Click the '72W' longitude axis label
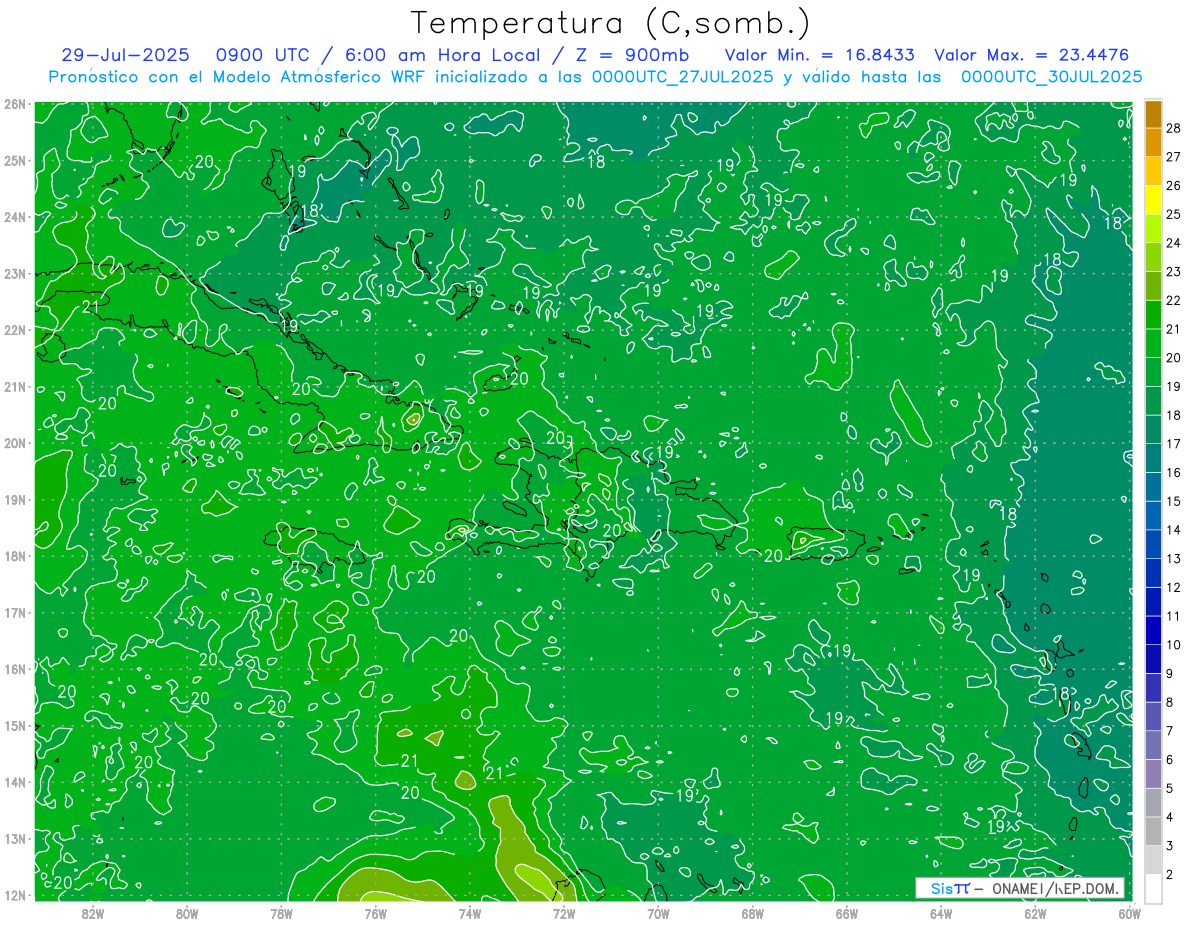This screenshot has height=927, width=1200. 564,912
